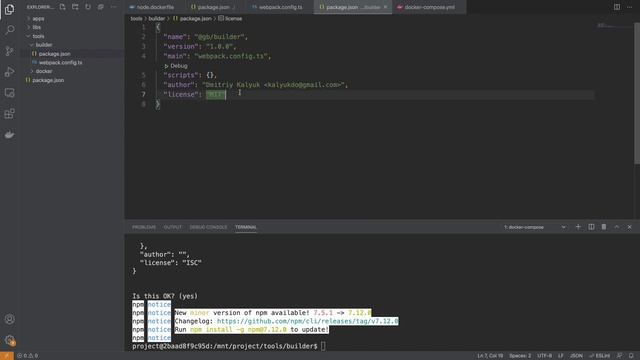Click the New File icon in Explorer

click(x=62, y=7)
